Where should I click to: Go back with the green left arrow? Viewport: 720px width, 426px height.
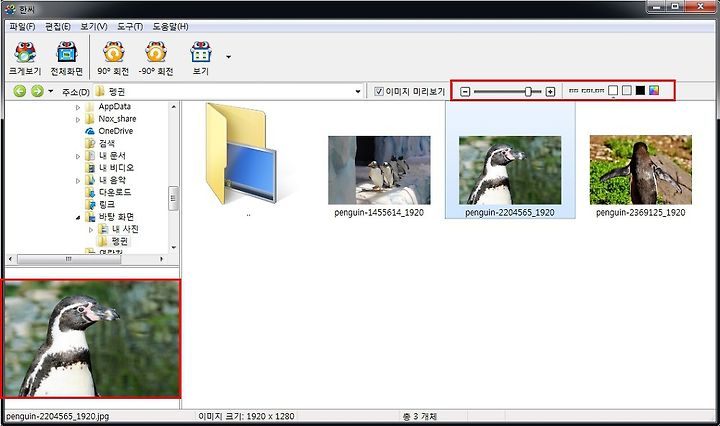(19, 91)
